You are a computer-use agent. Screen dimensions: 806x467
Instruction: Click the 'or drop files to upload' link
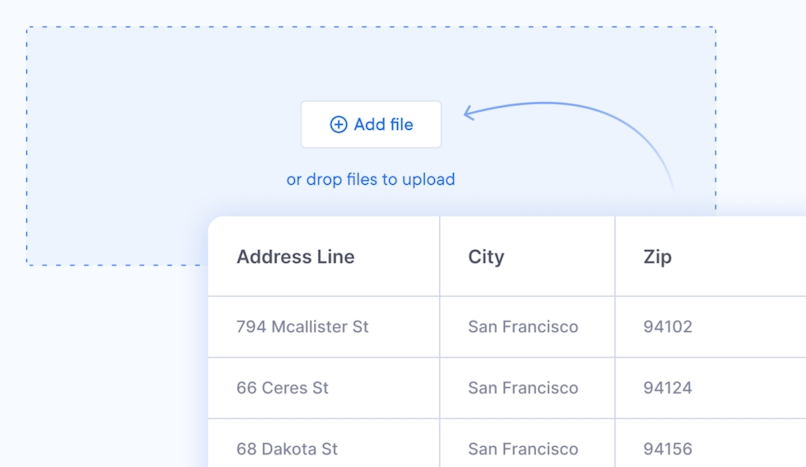370,180
